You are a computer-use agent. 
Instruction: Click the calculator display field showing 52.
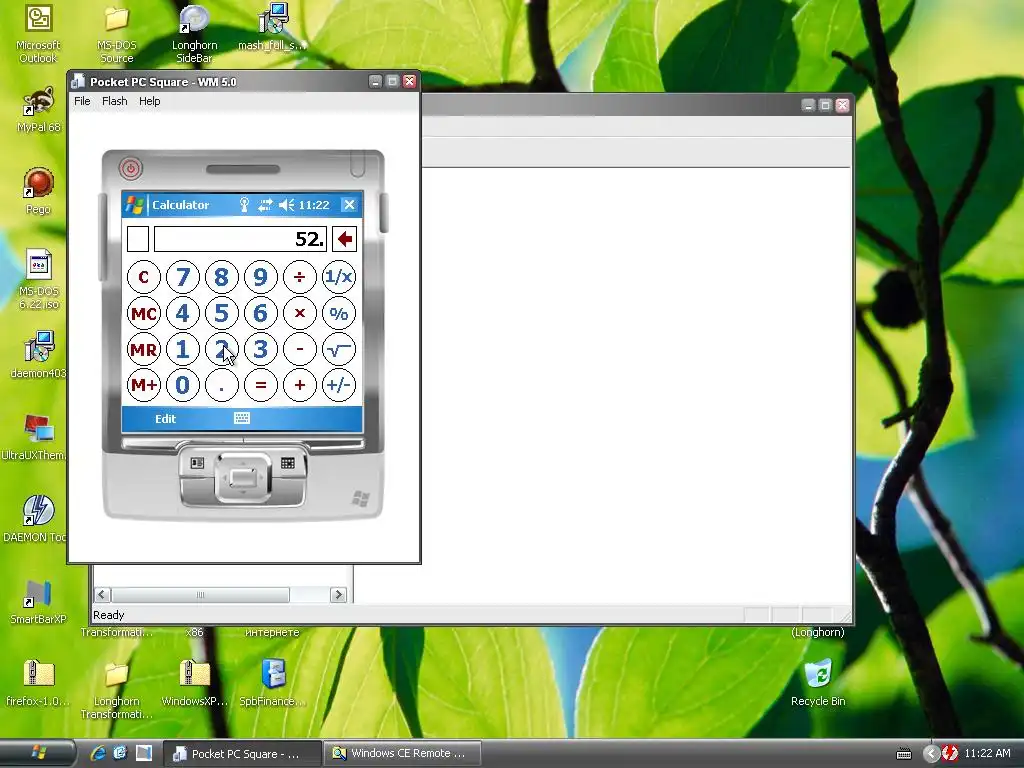pos(240,239)
